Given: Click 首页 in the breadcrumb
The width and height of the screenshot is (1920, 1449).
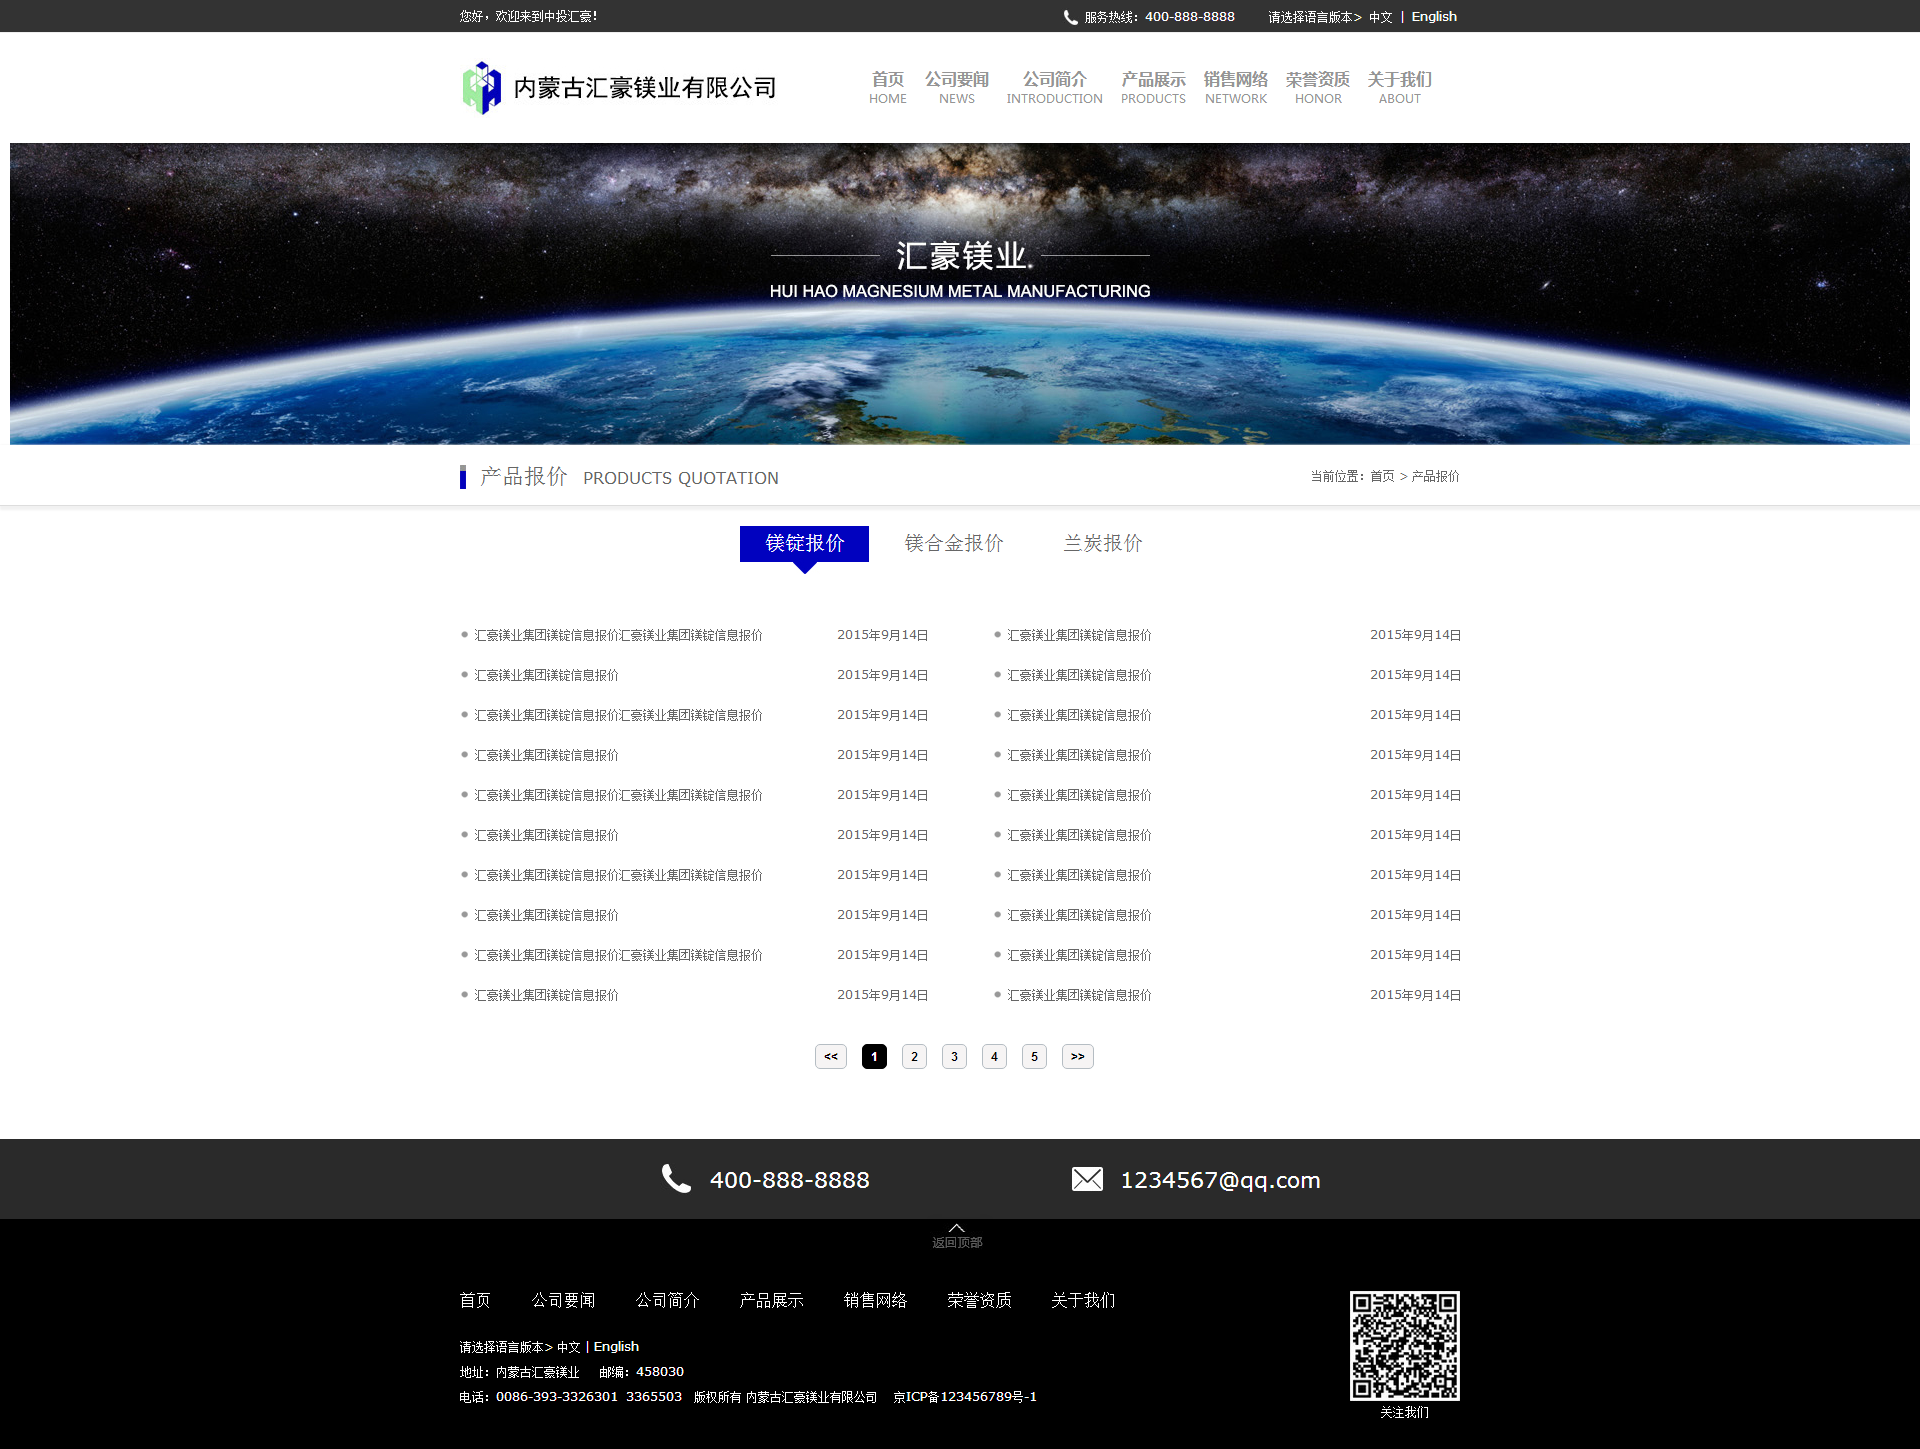Looking at the screenshot, I should [x=1382, y=476].
